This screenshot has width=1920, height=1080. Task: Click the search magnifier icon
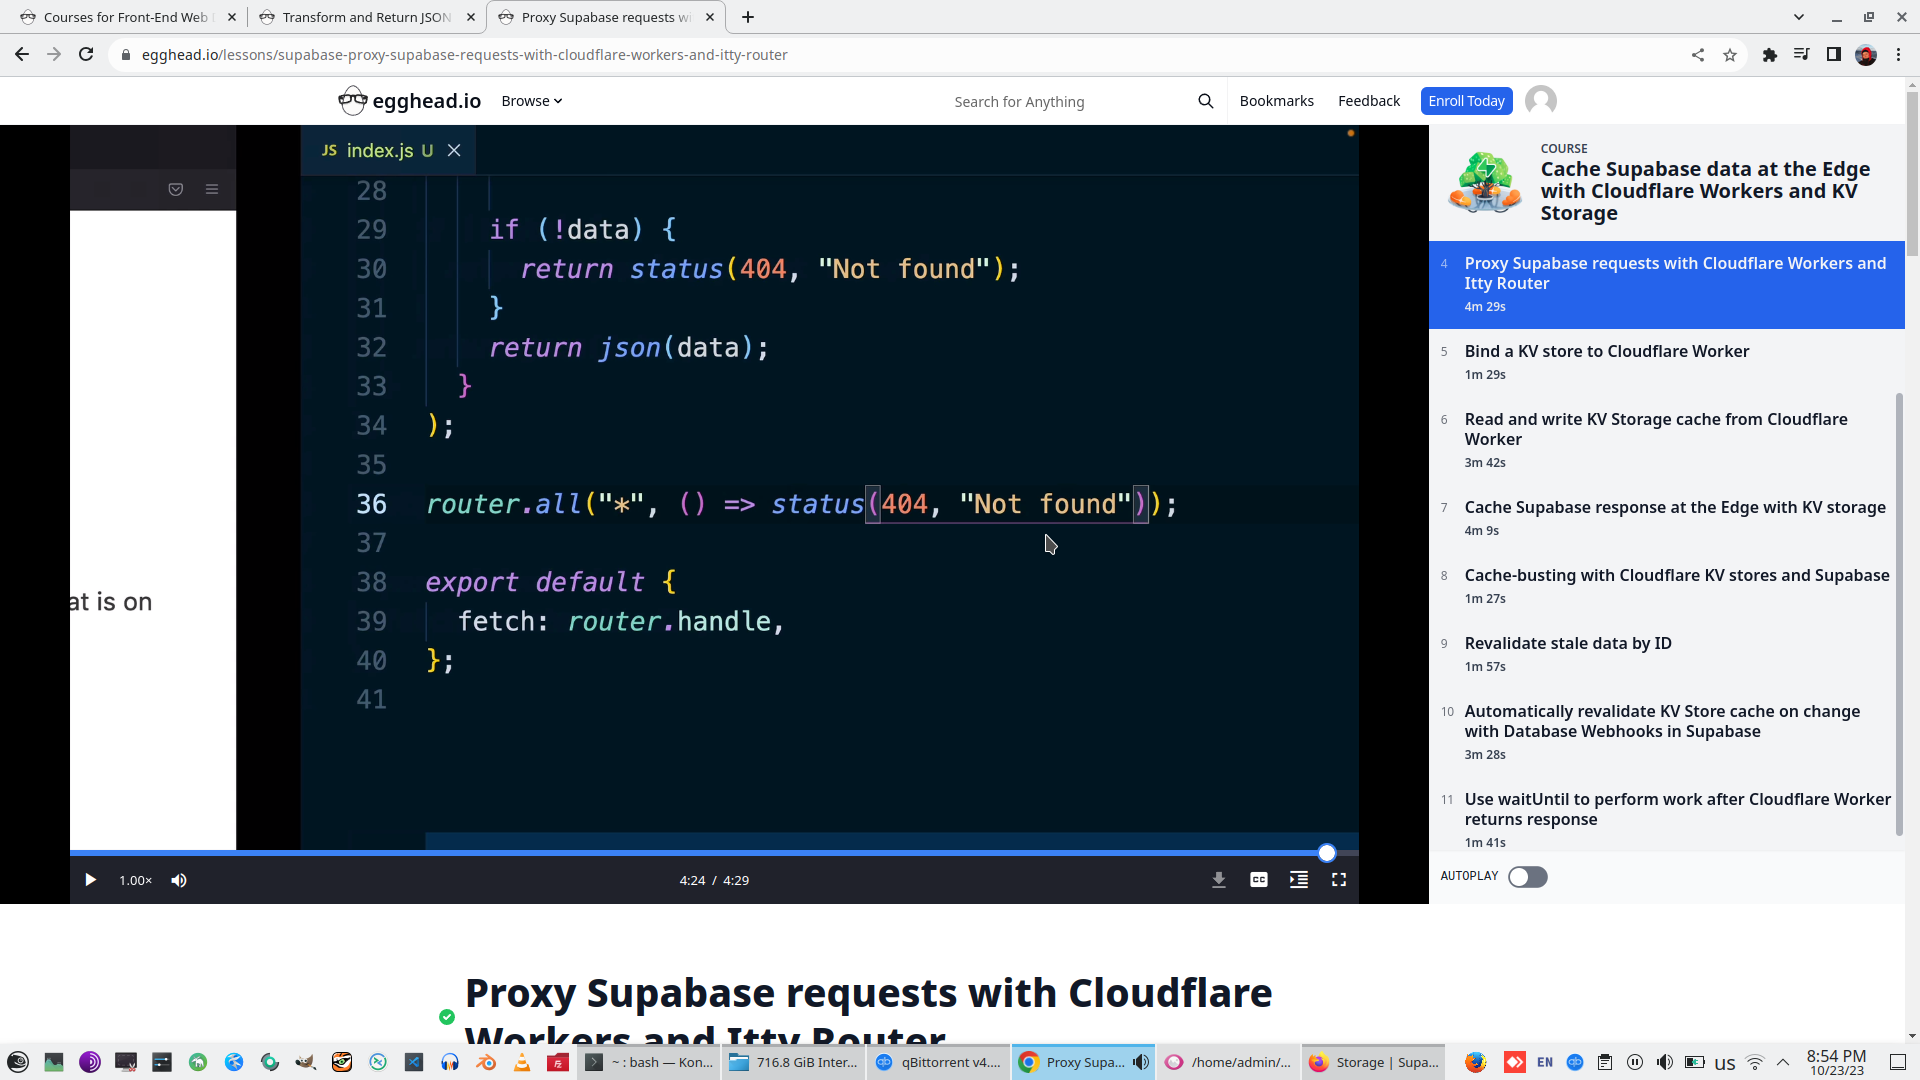(1206, 101)
